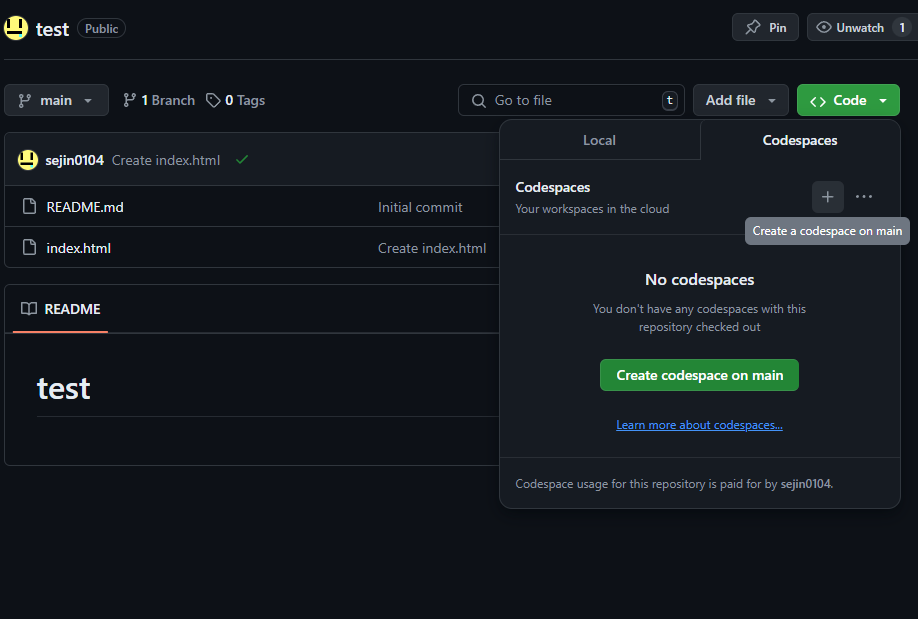Click the angle brackets icon on Code button
Screen dimensions: 918x619
tap(818, 101)
